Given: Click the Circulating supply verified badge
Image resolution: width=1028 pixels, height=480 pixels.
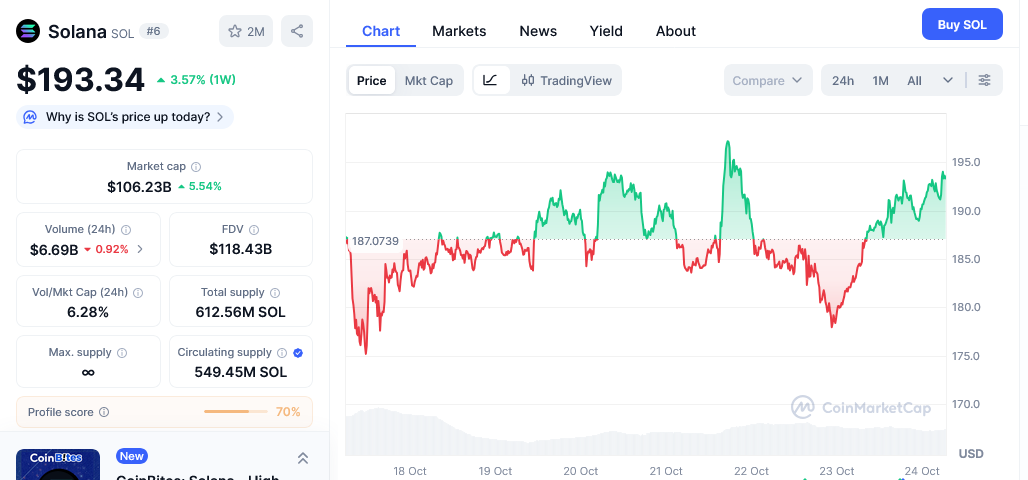Looking at the screenshot, I should [x=298, y=353].
